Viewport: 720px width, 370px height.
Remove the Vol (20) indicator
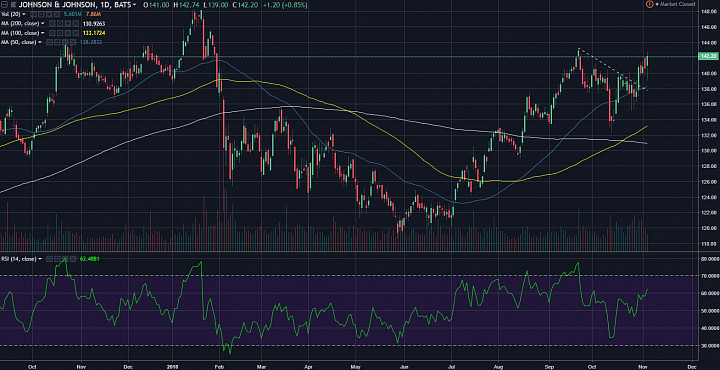click(56, 14)
